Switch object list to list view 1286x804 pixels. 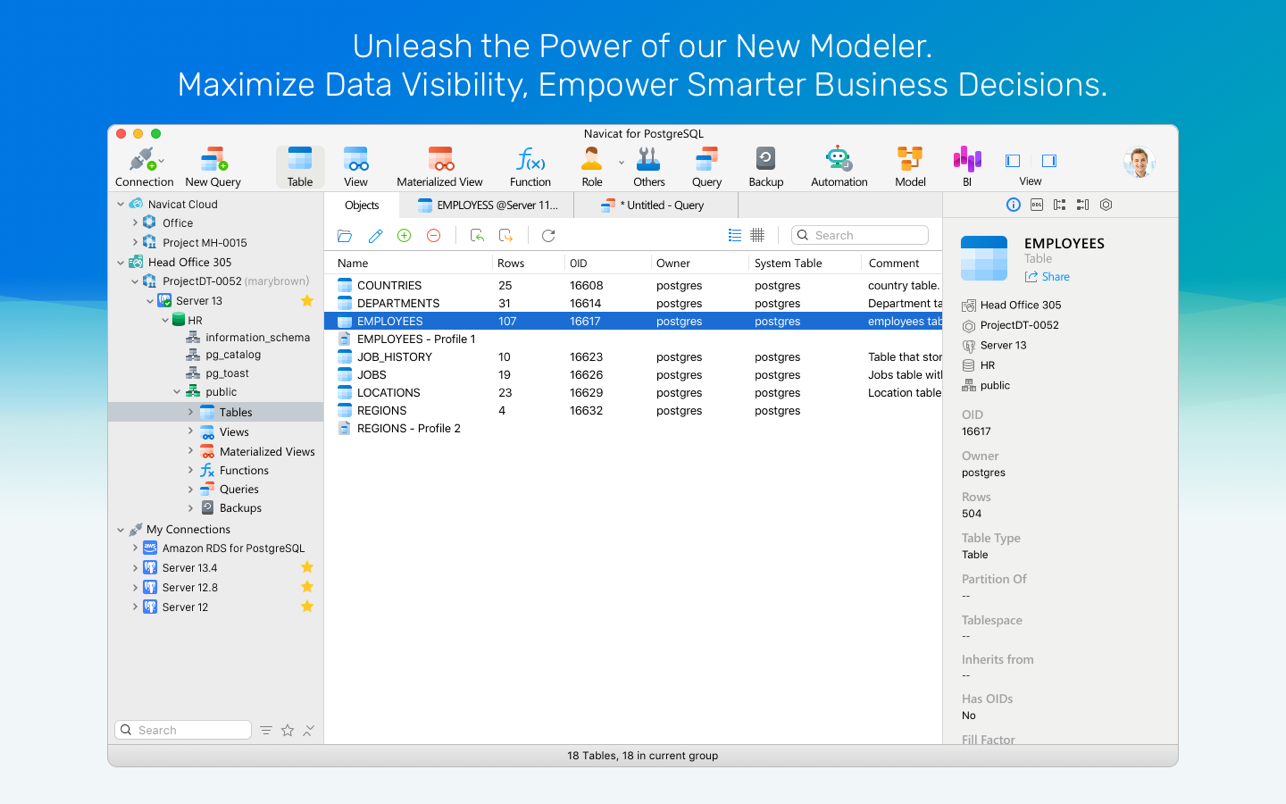click(x=735, y=235)
